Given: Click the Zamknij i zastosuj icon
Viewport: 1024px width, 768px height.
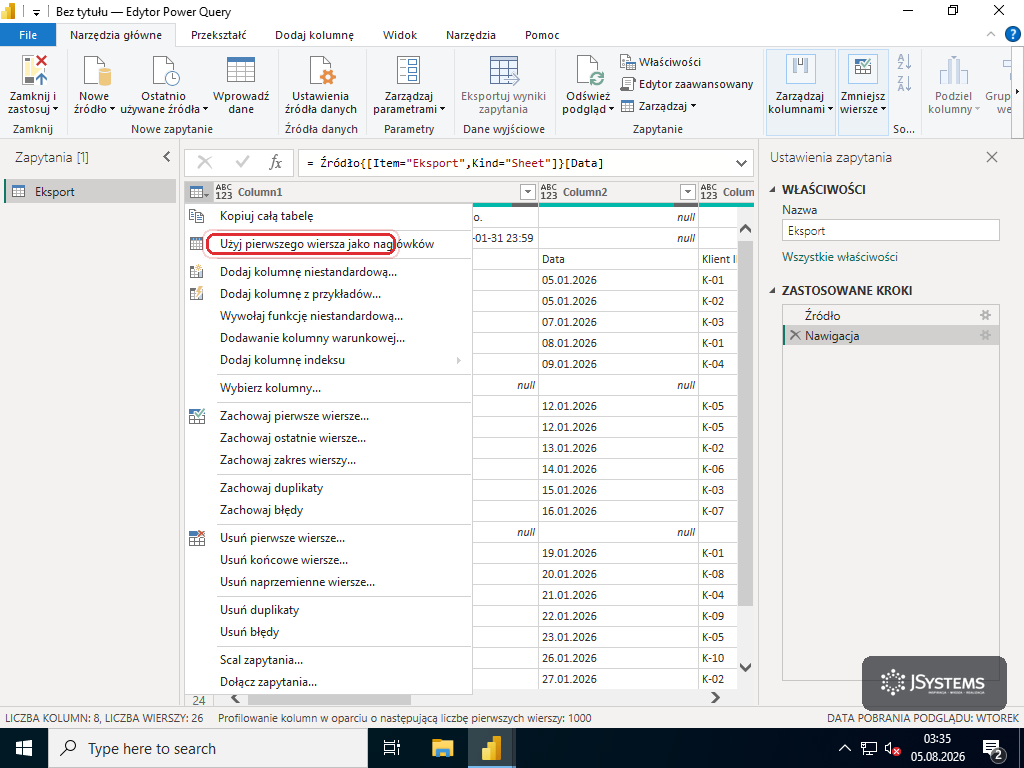Looking at the screenshot, I should [34, 70].
